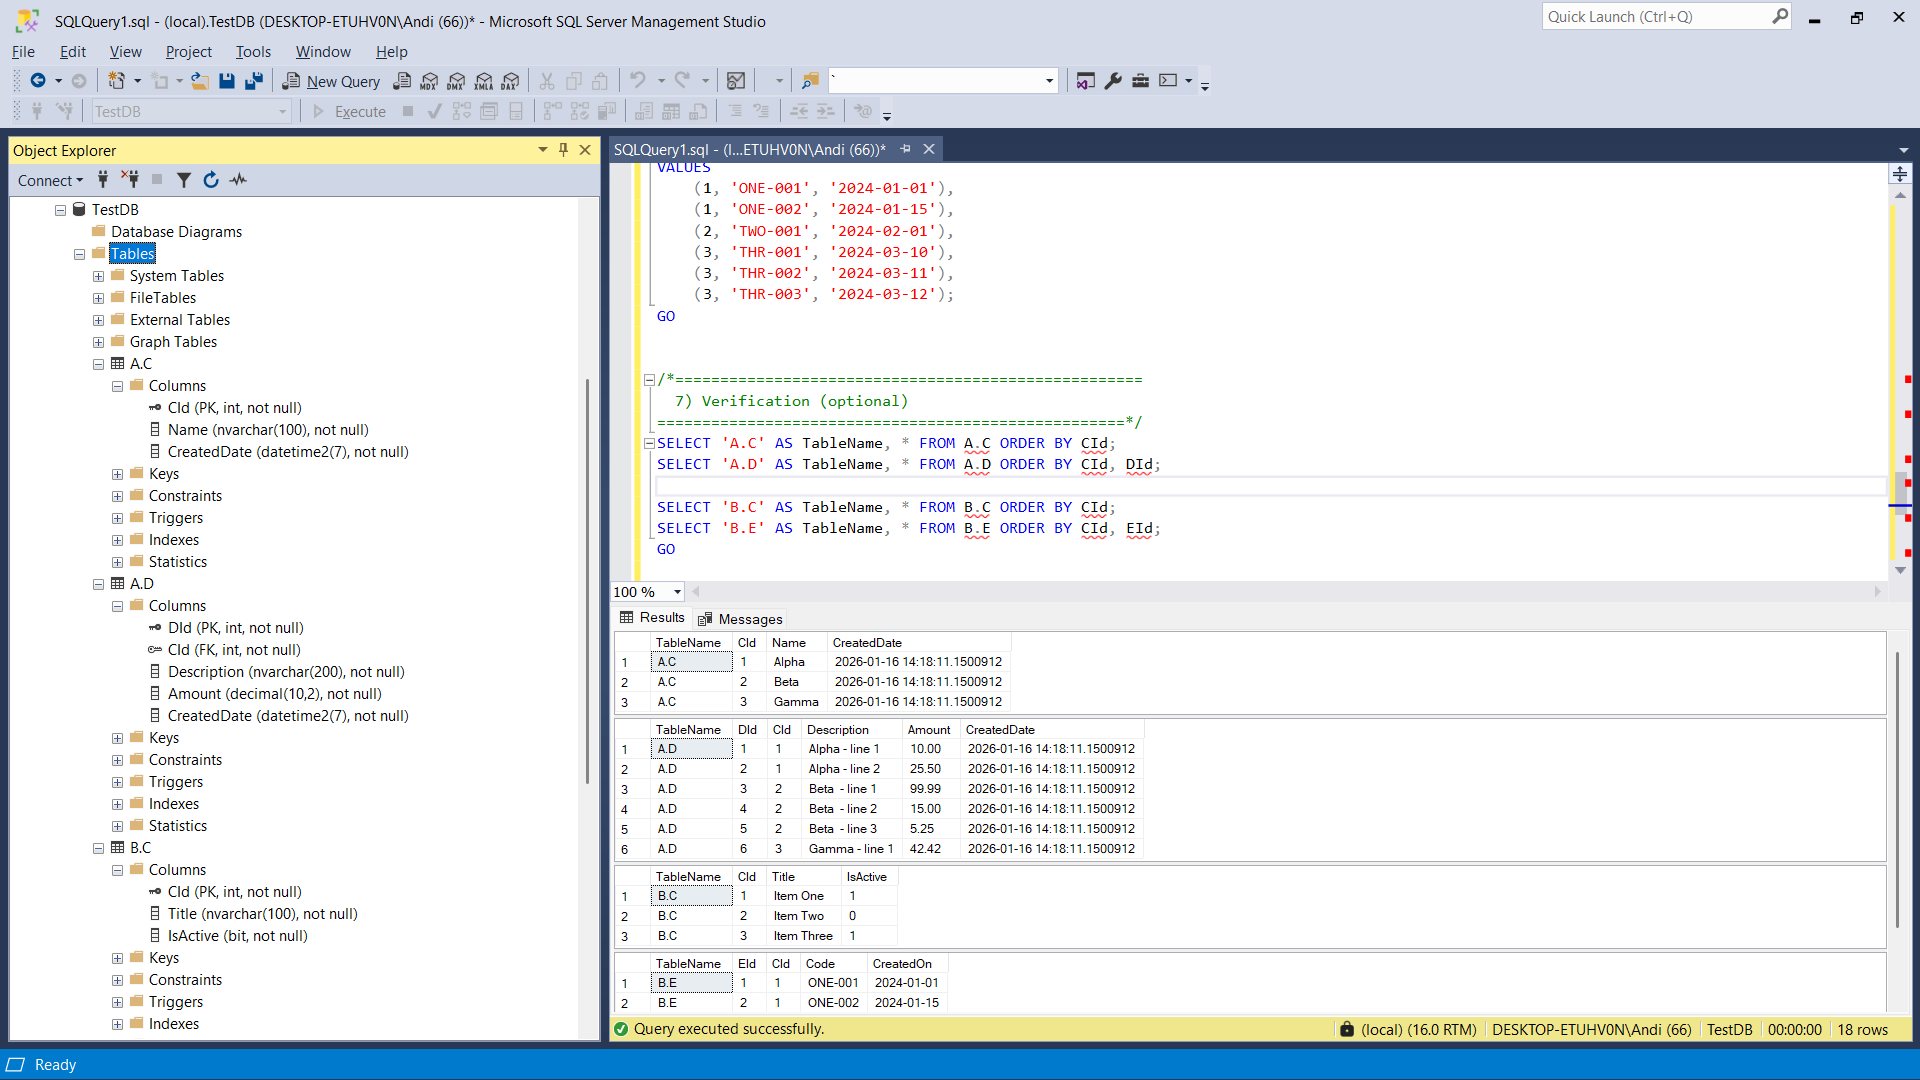Switch to the Messages tab
The height and width of the screenshot is (1080, 1920).
[x=741, y=619]
